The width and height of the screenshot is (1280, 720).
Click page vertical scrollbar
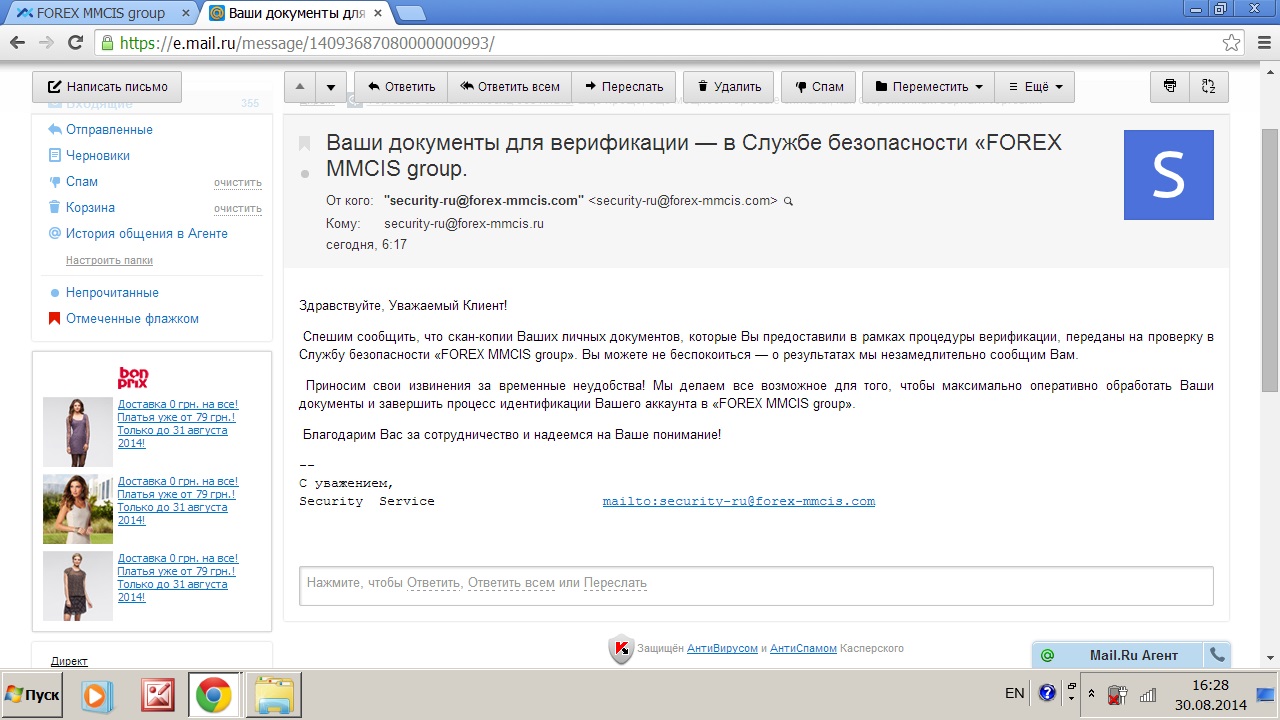point(1270,260)
